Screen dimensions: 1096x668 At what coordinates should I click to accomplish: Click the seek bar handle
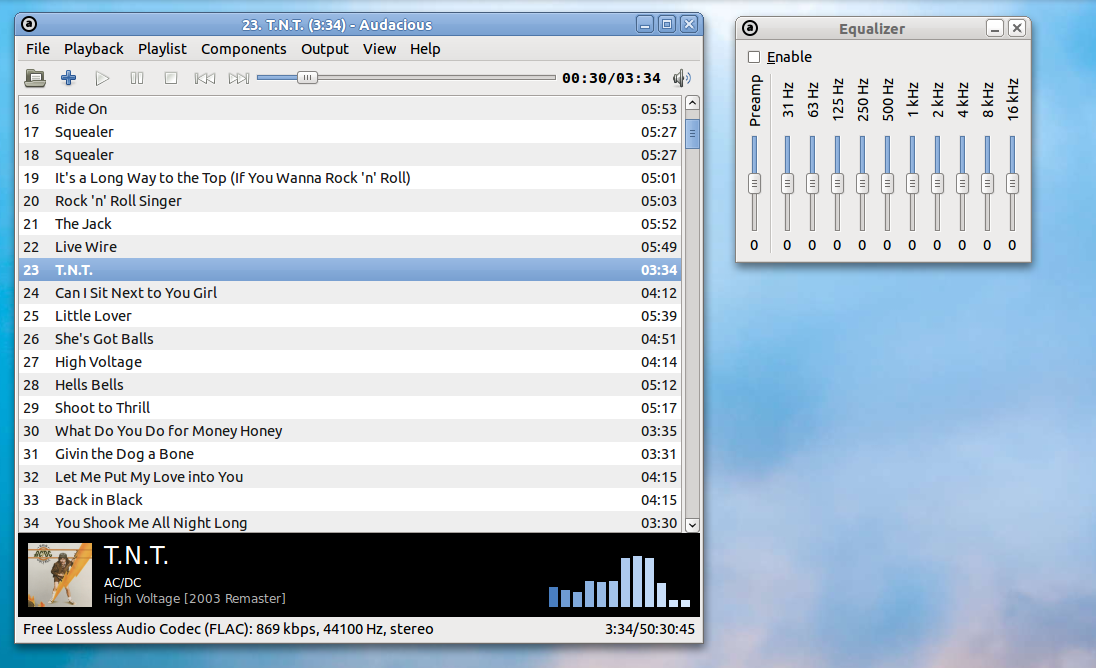tap(307, 78)
